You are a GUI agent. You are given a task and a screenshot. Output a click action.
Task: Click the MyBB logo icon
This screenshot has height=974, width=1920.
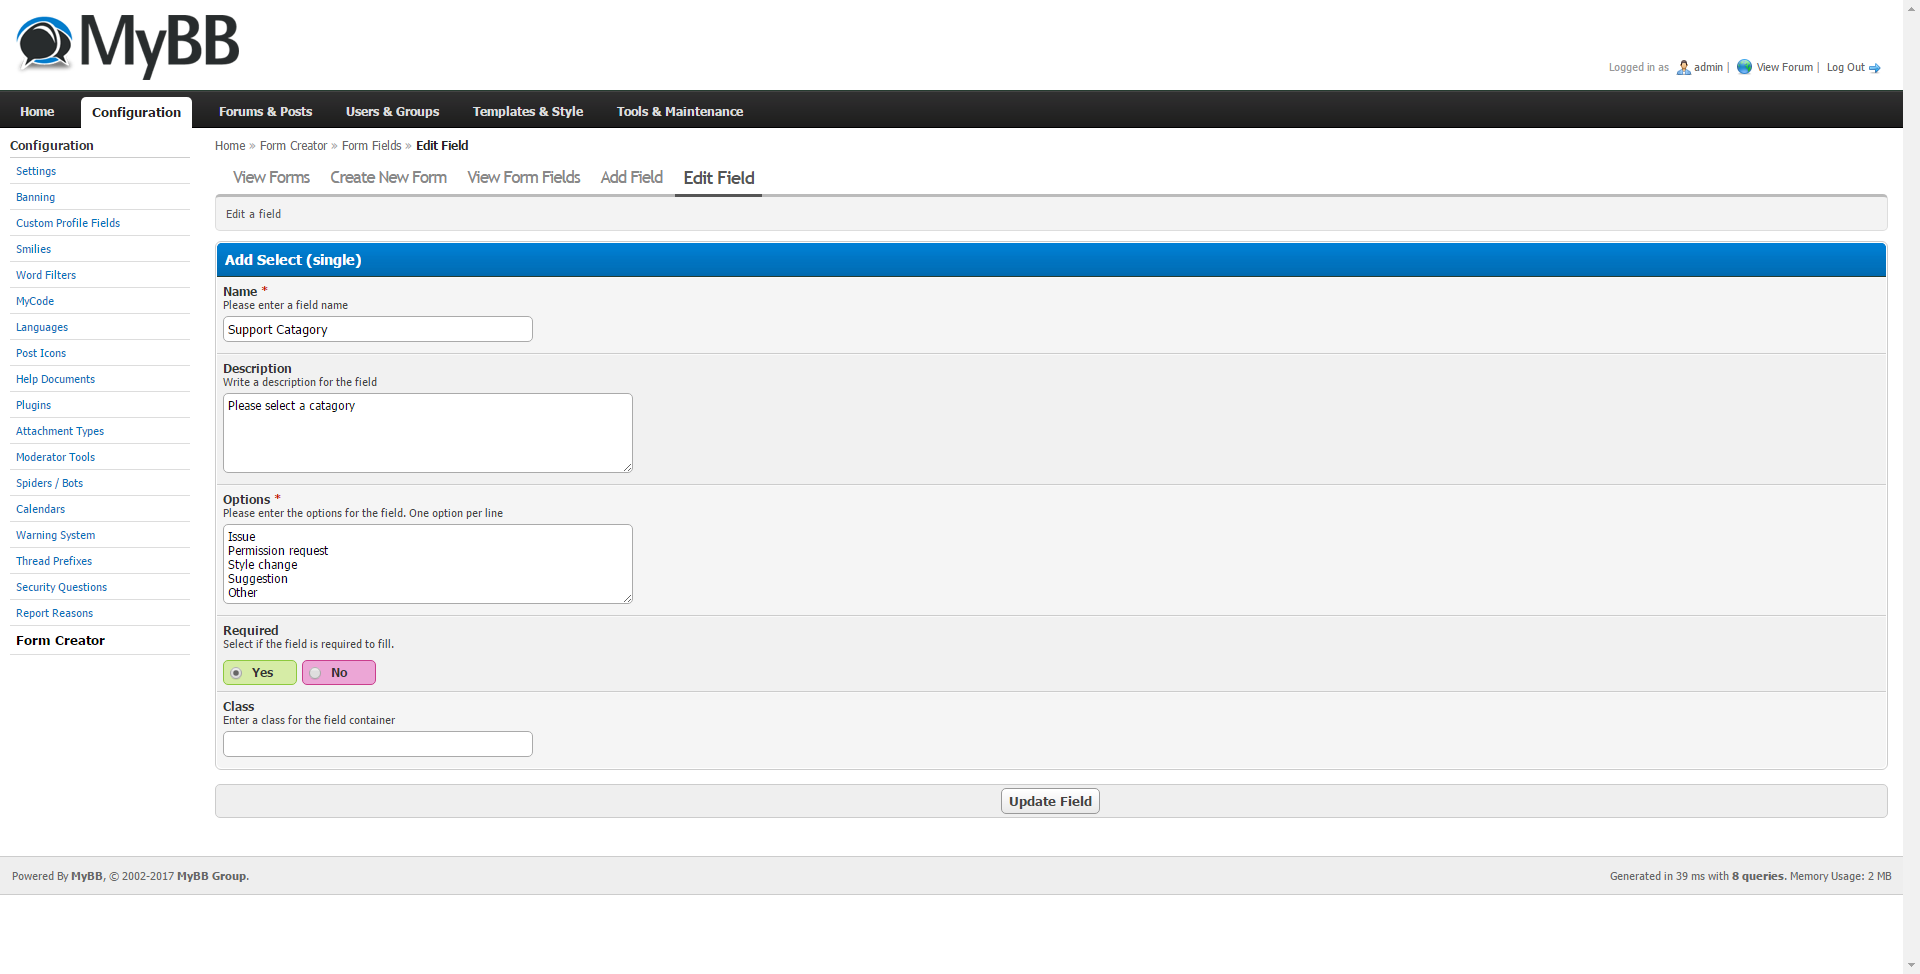click(x=45, y=44)
